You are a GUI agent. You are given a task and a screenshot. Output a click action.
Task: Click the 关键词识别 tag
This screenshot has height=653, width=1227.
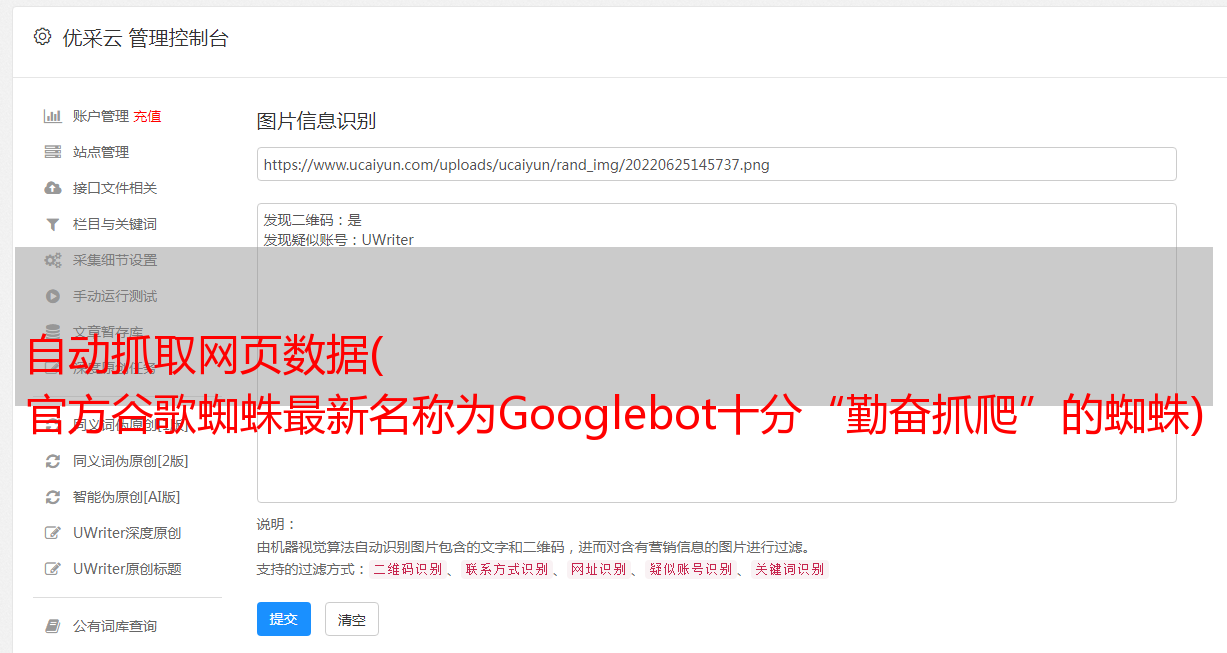pos(790,569)
